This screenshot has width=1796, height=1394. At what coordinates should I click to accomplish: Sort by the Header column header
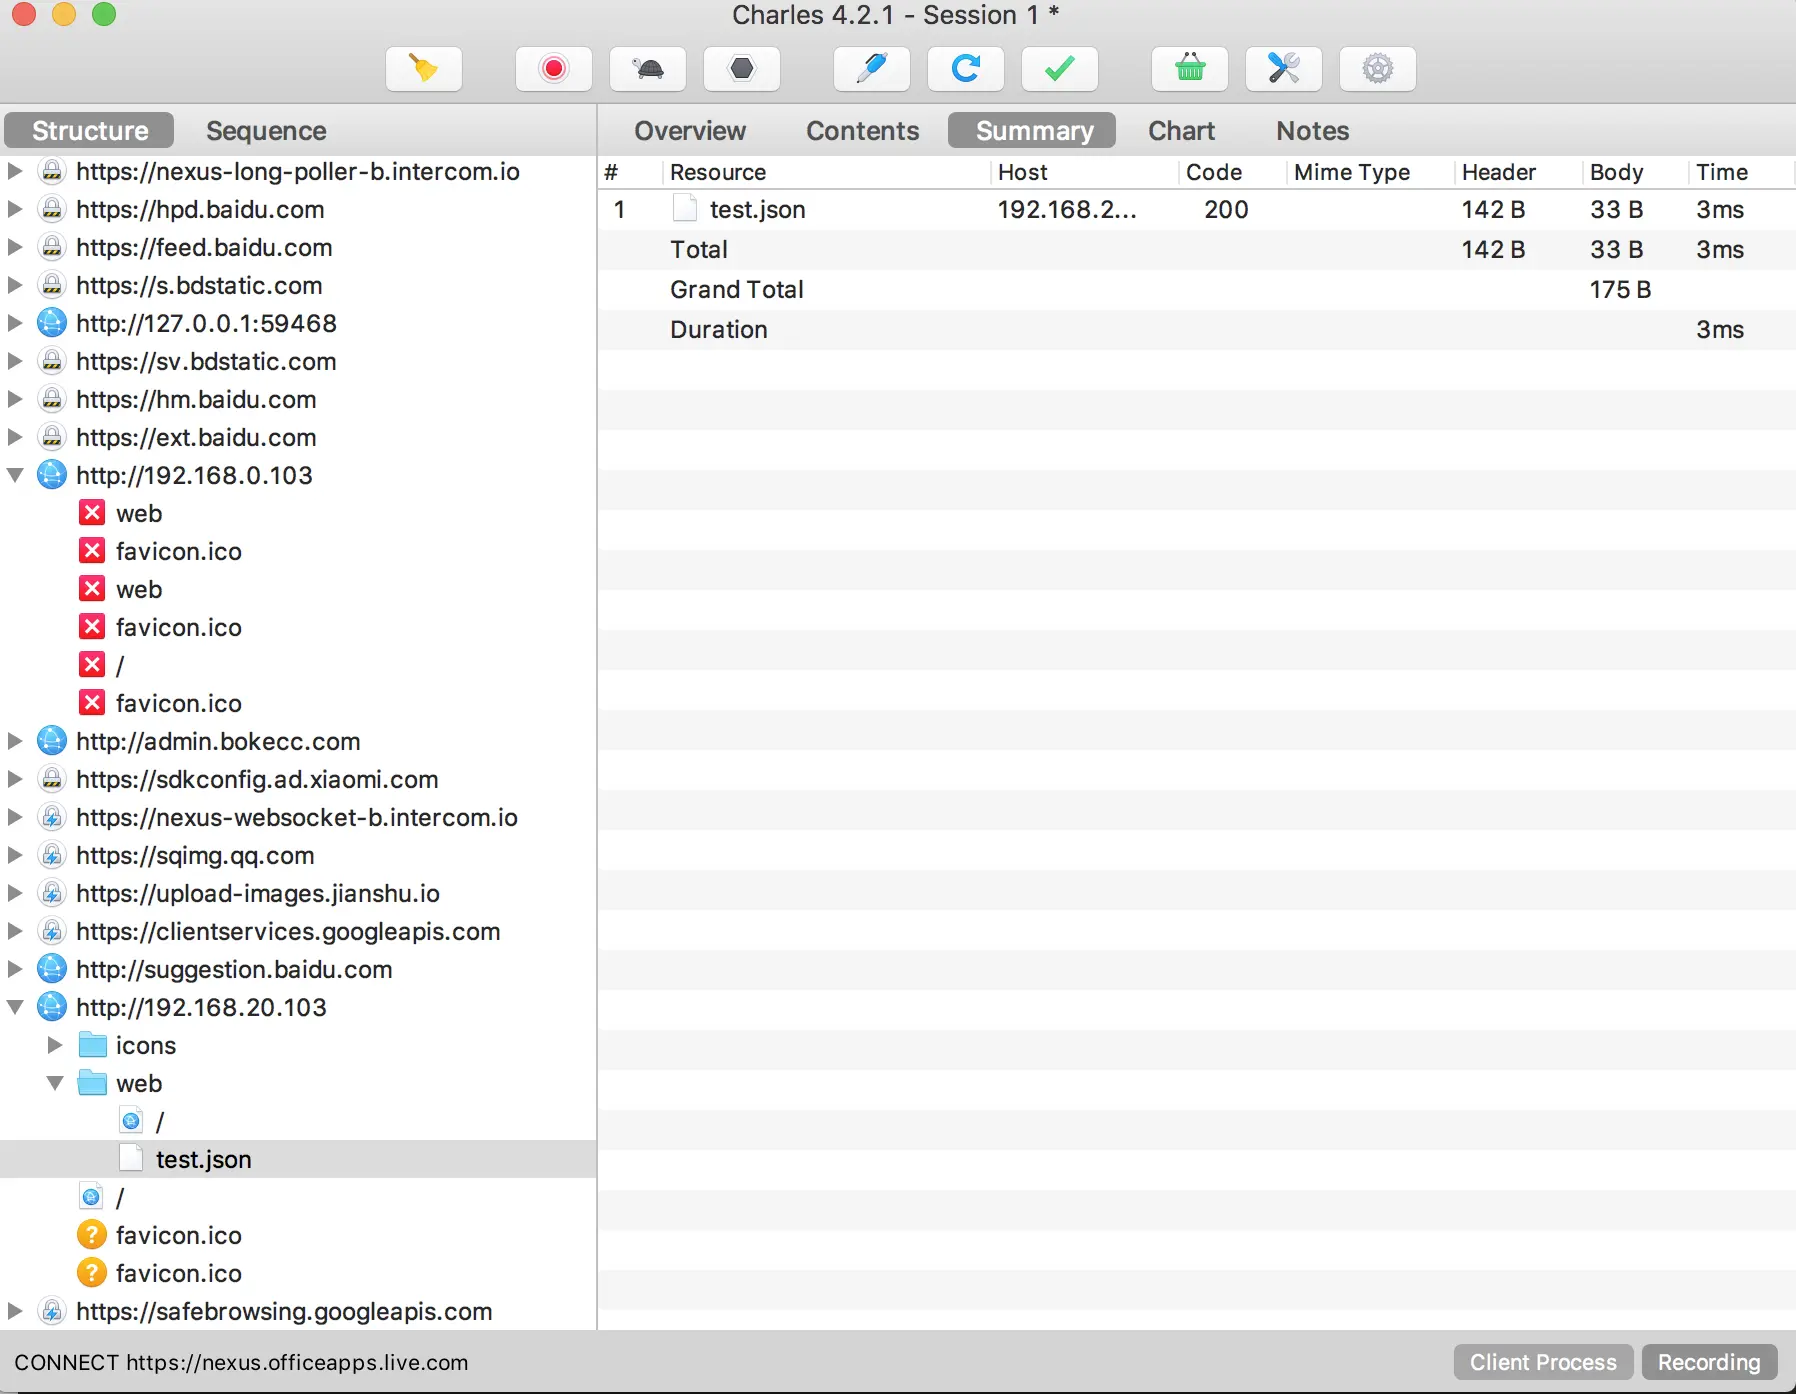coord(1518,172)
